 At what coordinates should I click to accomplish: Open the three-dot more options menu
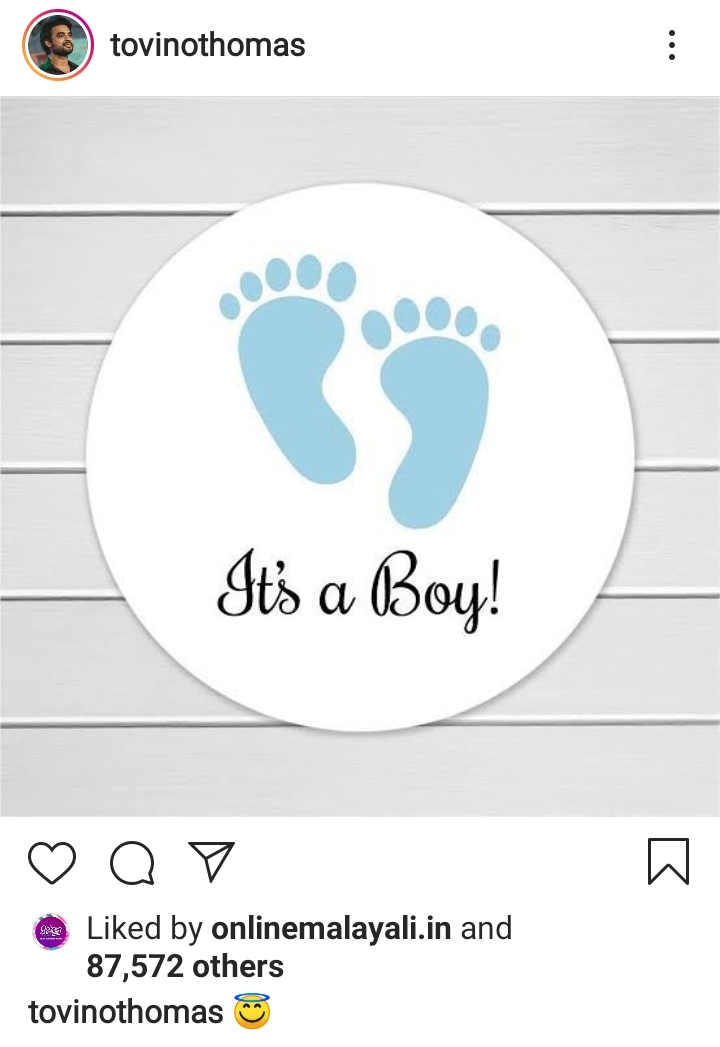(x=672, y=45)
